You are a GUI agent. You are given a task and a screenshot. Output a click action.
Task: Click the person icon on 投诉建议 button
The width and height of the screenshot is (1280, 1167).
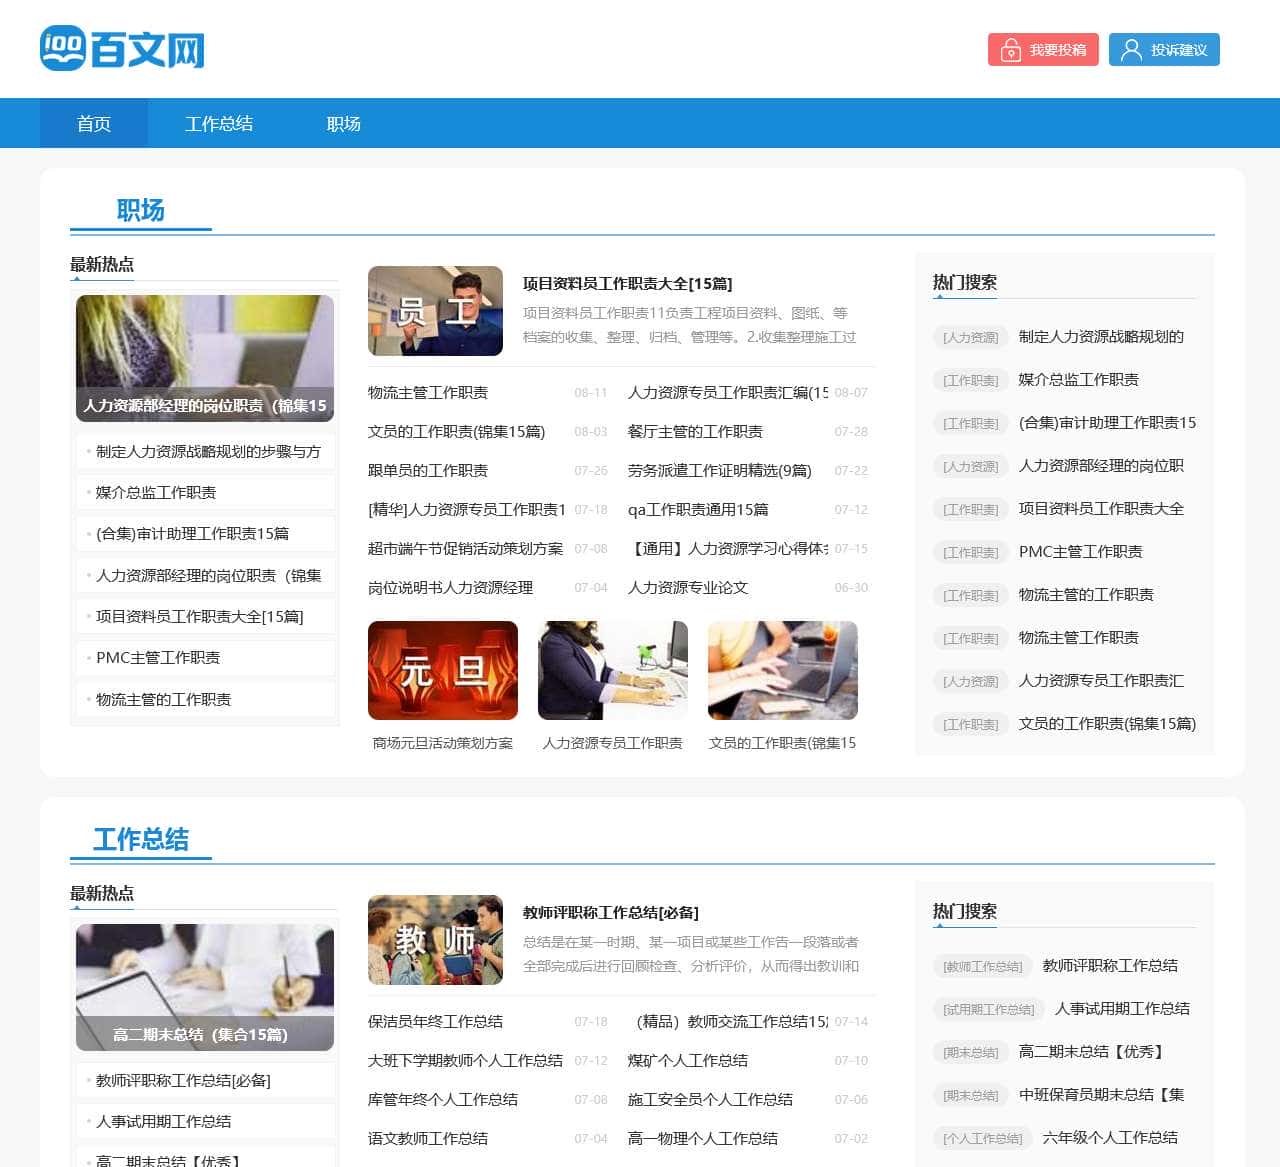coord(1131,49)
